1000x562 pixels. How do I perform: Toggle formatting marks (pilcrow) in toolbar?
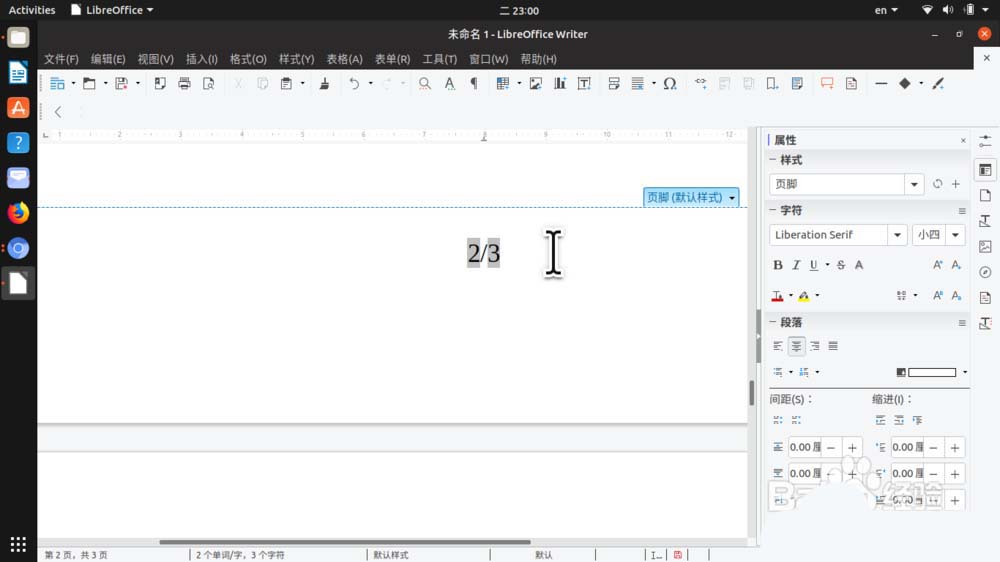coord(473,84)
